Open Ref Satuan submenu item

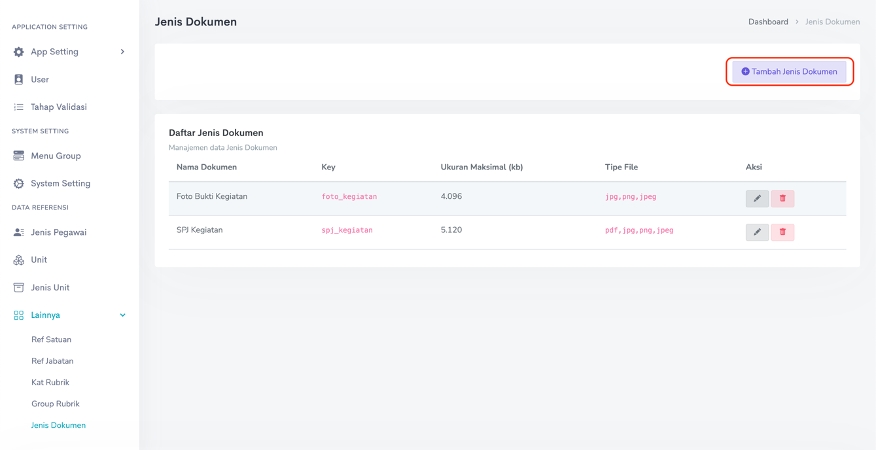(51, 340)
